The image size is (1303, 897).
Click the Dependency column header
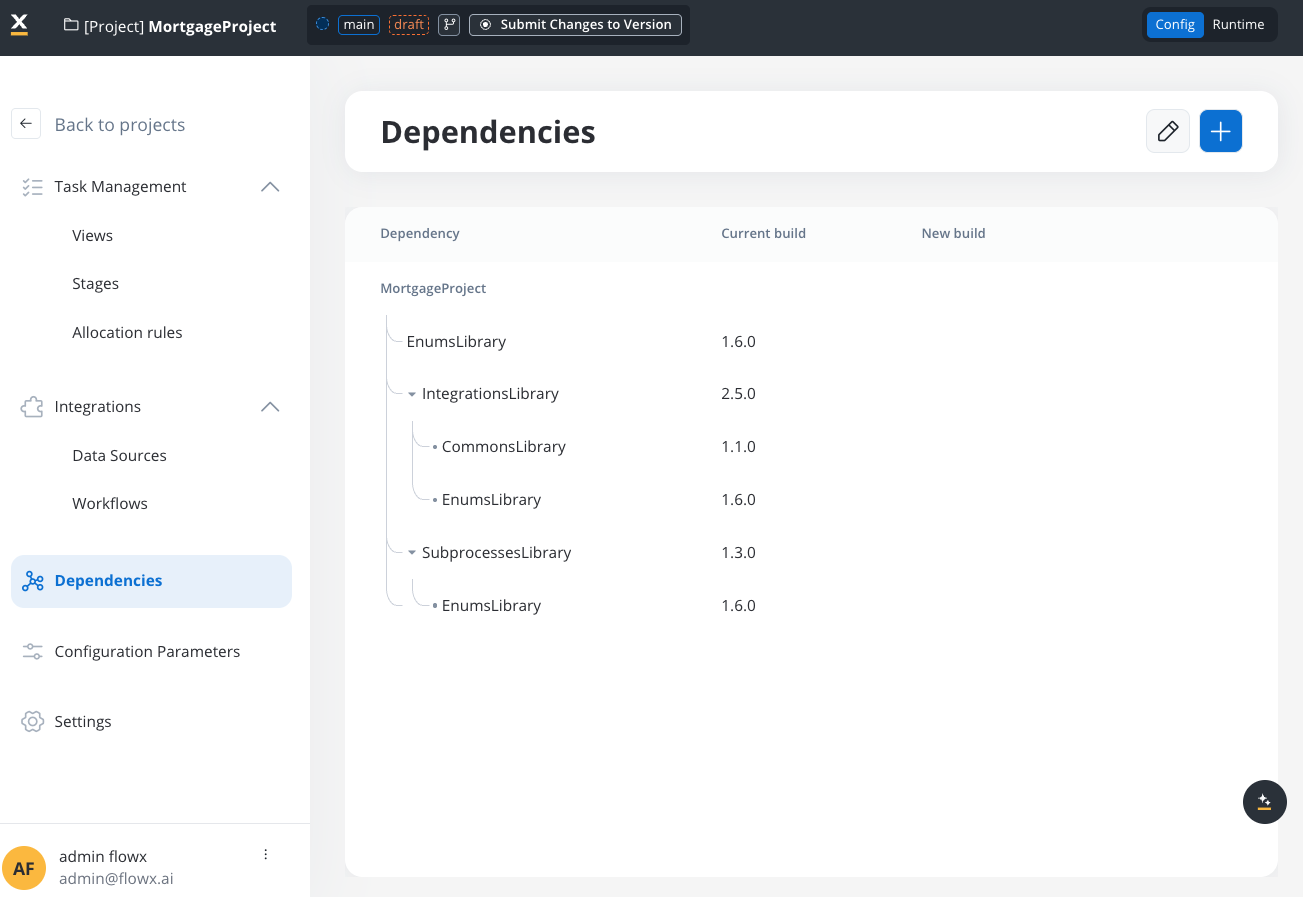[x=420, y=234]
